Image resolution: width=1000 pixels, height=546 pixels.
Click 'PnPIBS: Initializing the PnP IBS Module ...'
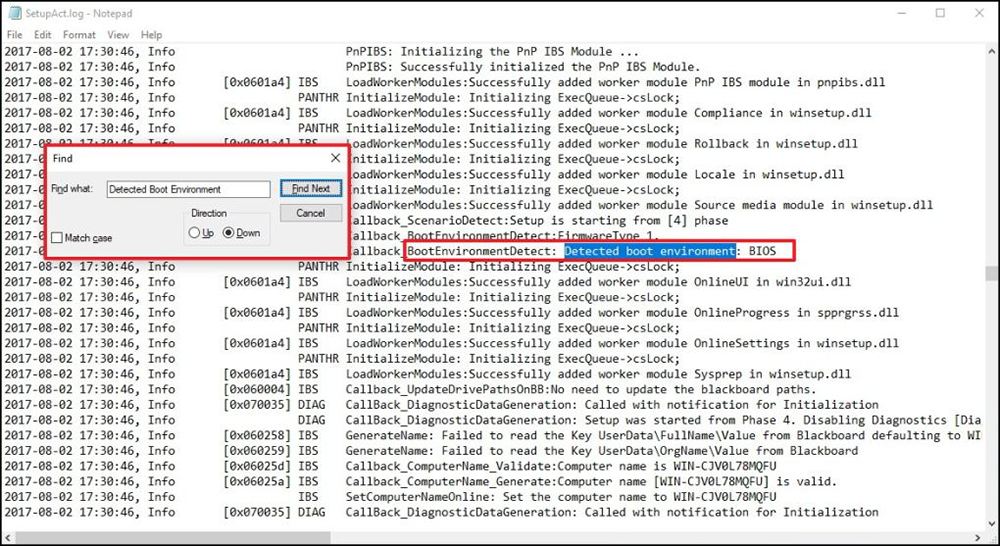click(x=492, y=52)
